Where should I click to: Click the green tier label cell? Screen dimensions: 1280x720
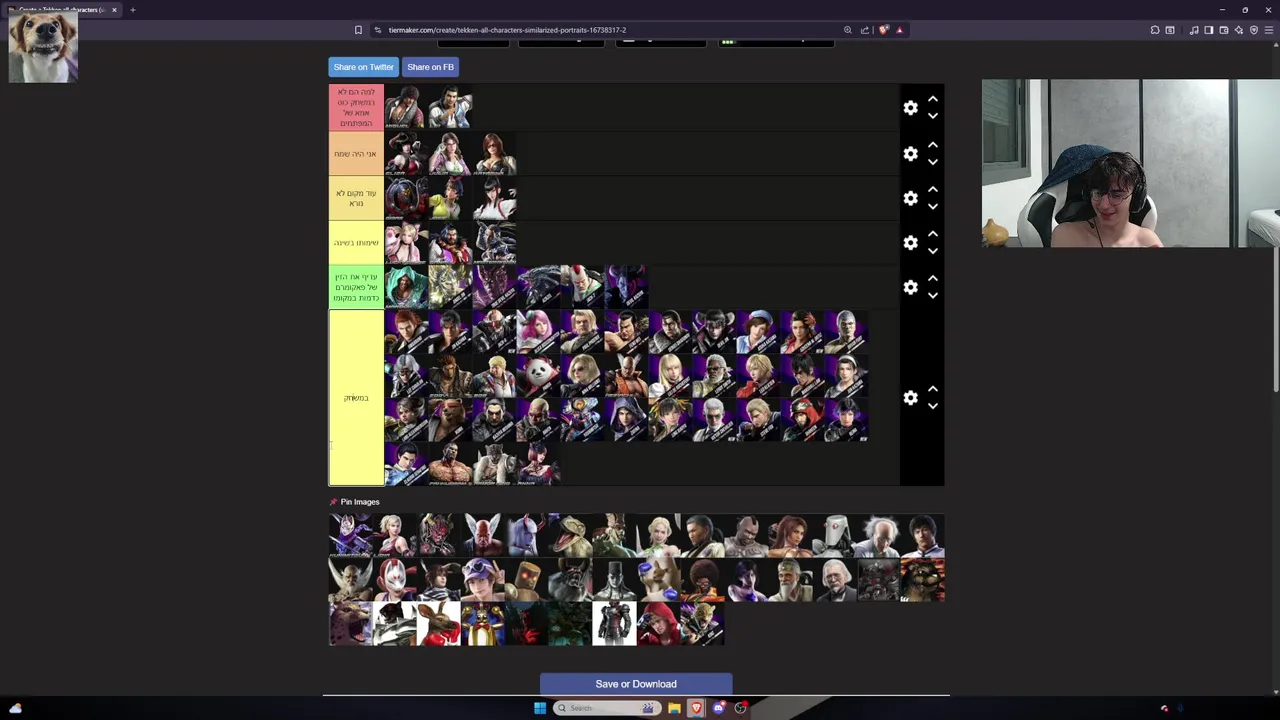(356, 287)
